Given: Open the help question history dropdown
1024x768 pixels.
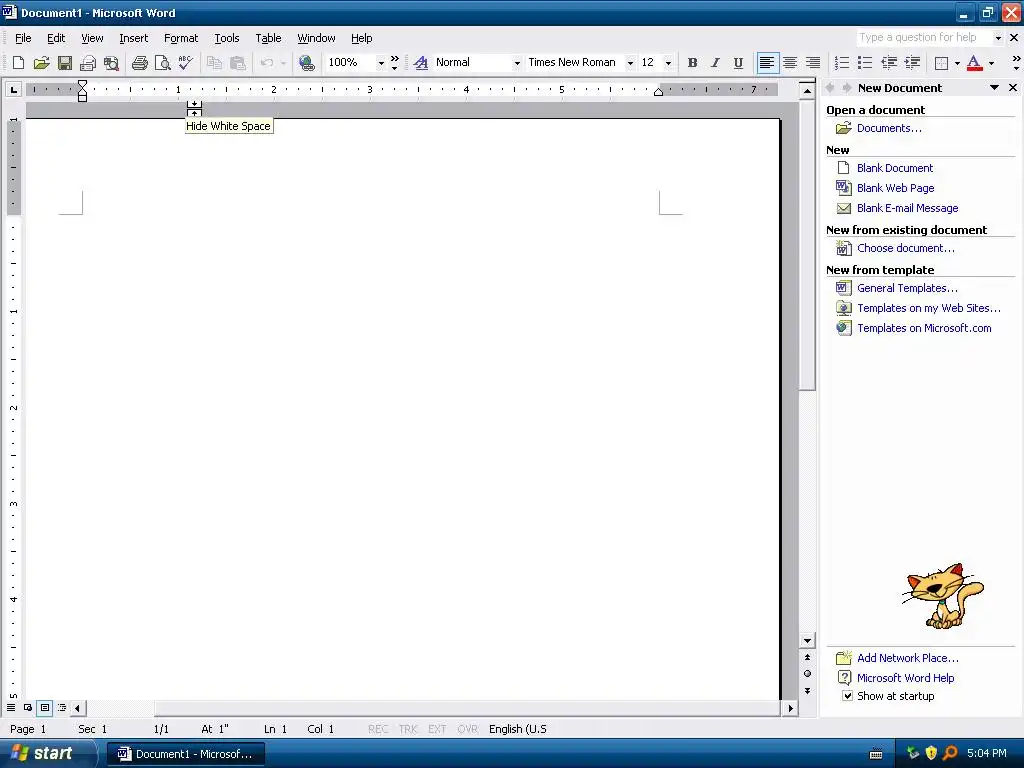Looking at the screenshot, I should [998, 38].
